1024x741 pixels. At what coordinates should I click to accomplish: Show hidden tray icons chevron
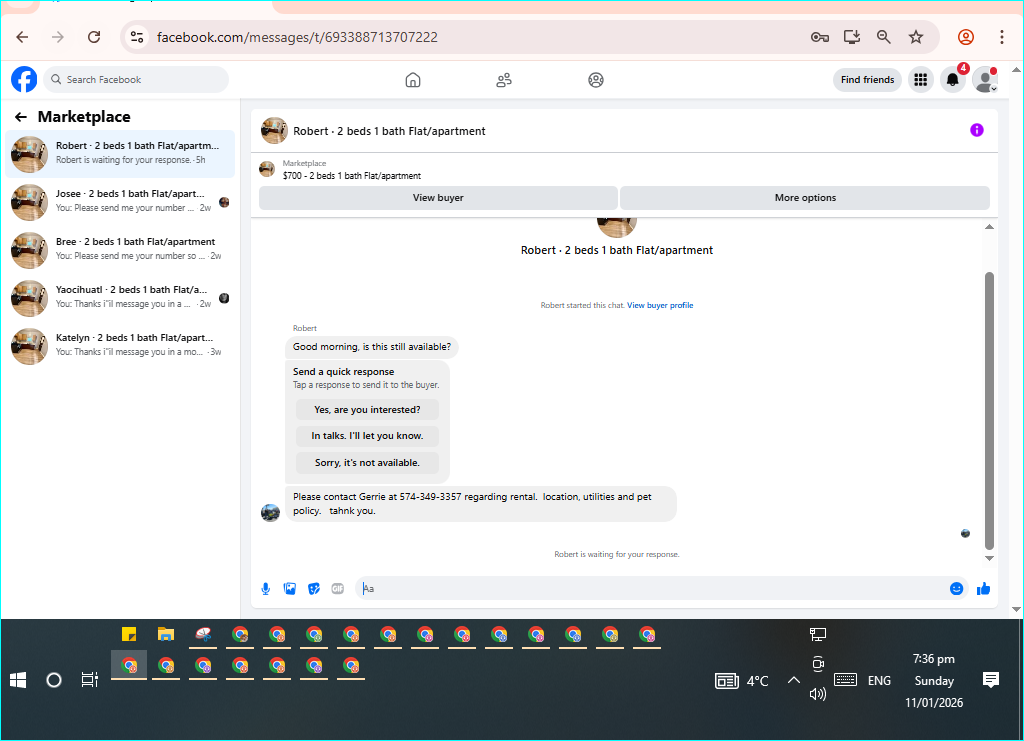click(x=793, y=680)
